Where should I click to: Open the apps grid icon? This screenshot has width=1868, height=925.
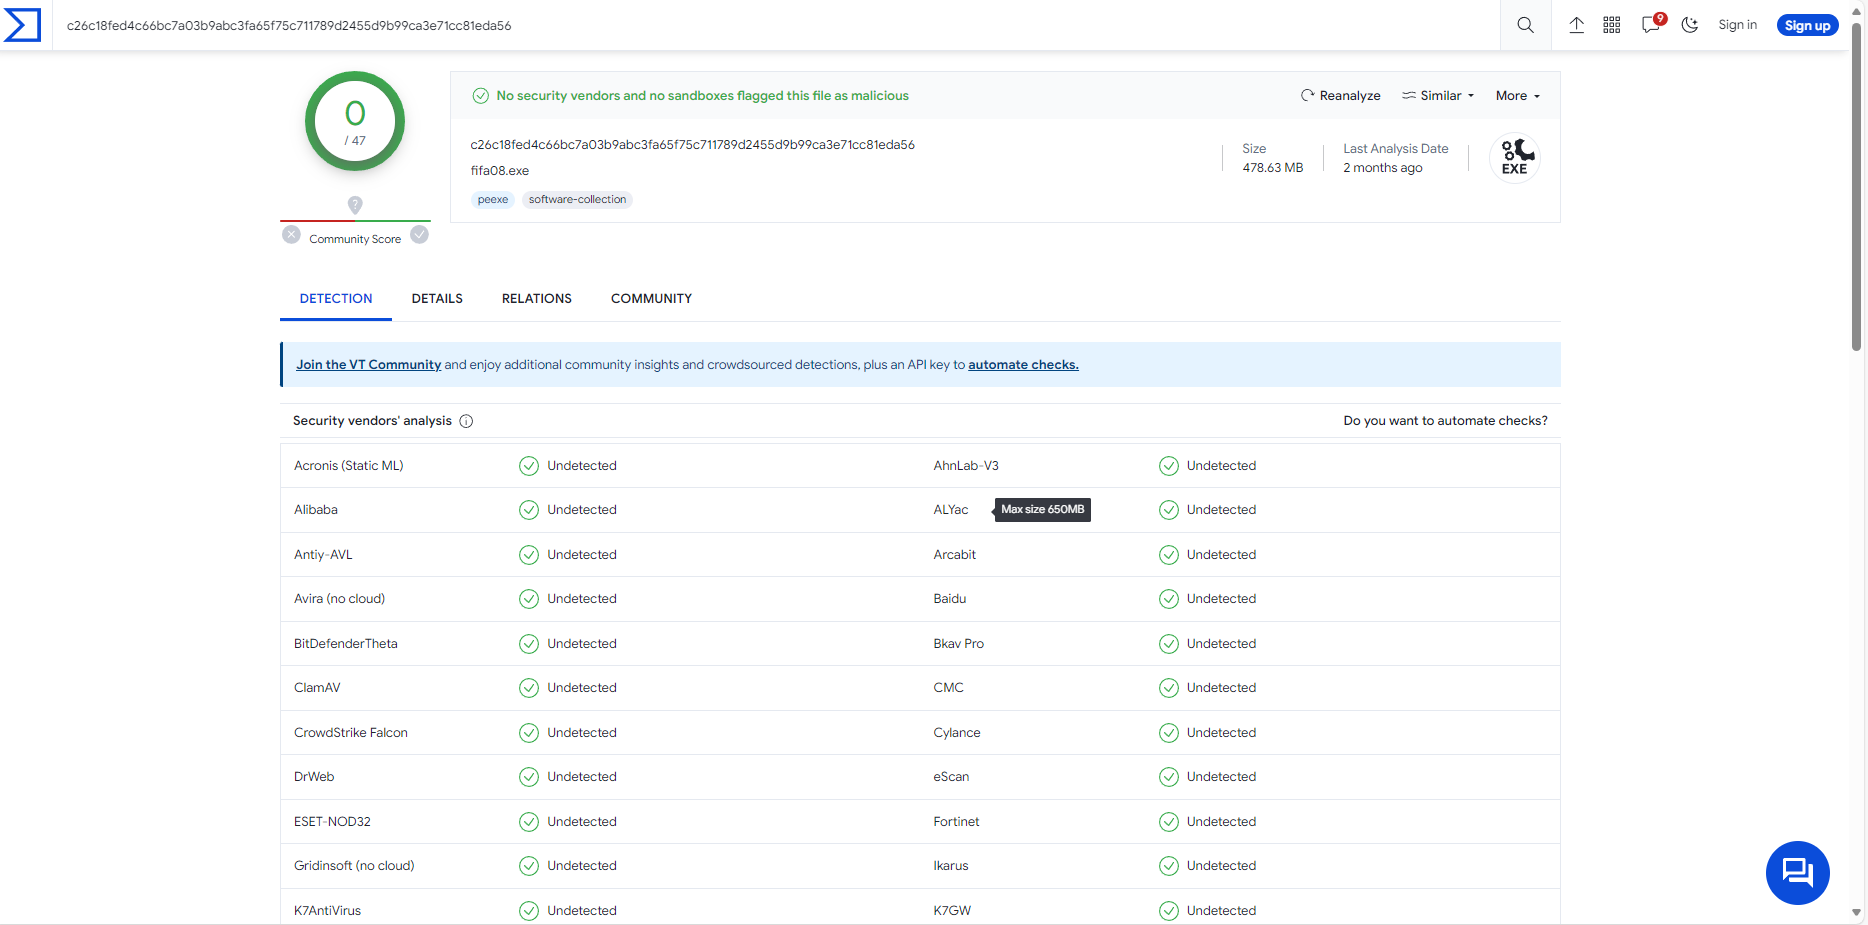1612,25
